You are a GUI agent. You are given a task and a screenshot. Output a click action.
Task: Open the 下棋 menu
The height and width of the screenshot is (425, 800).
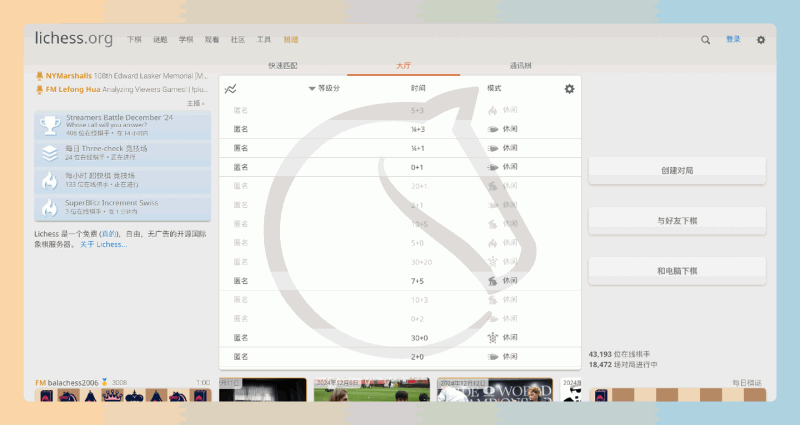pyautogui.click(x=134, y=39)
